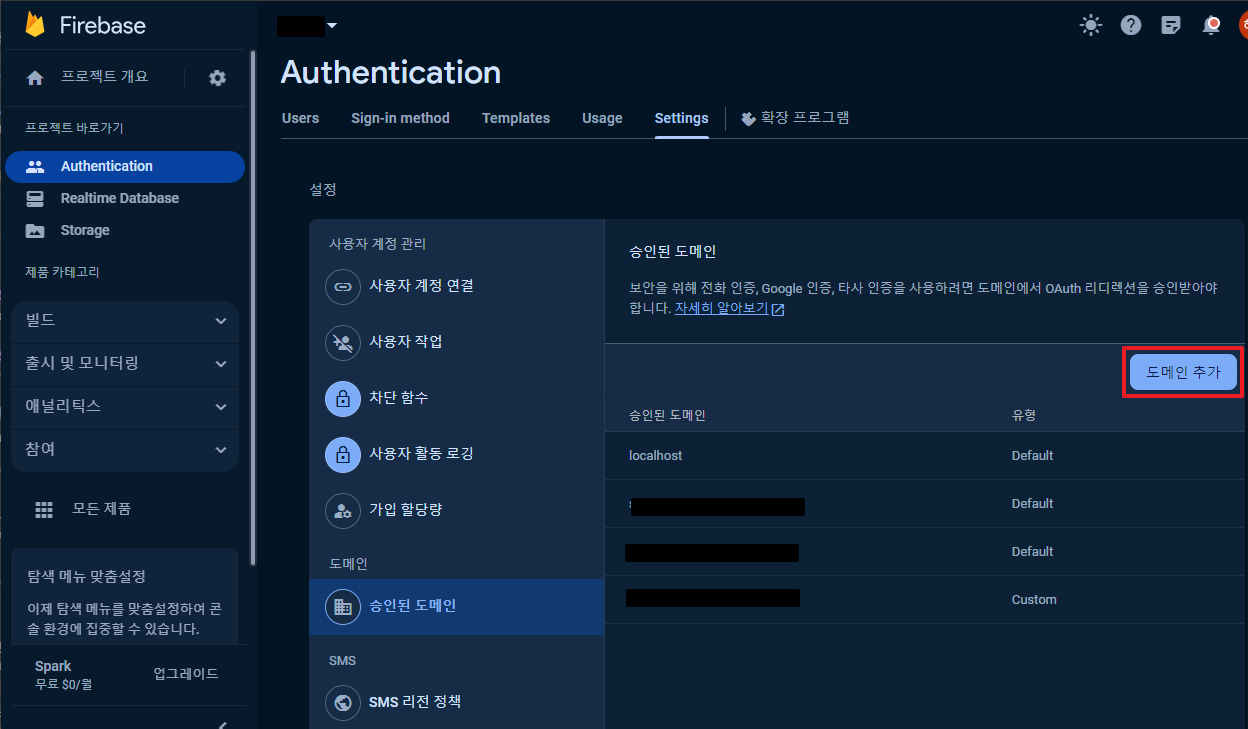This screenshot has height=729, width=1248.
Task: Click the Realtime Database icon
Action: click(x=35, y=199)
